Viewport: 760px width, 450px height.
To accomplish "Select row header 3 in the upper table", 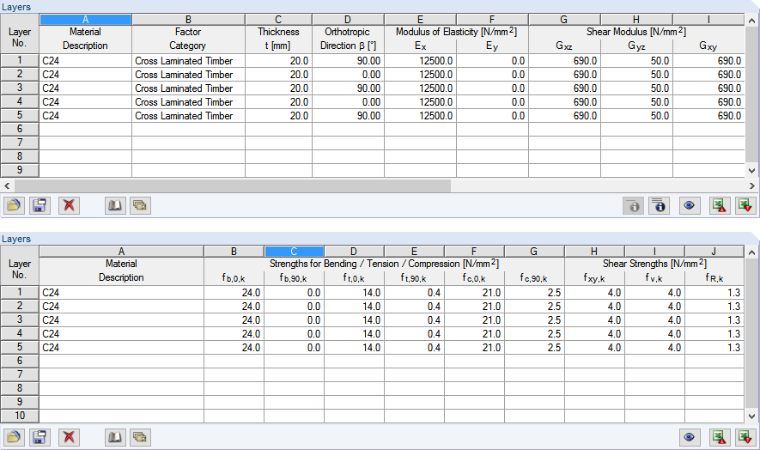I will (x=19, y=88).
